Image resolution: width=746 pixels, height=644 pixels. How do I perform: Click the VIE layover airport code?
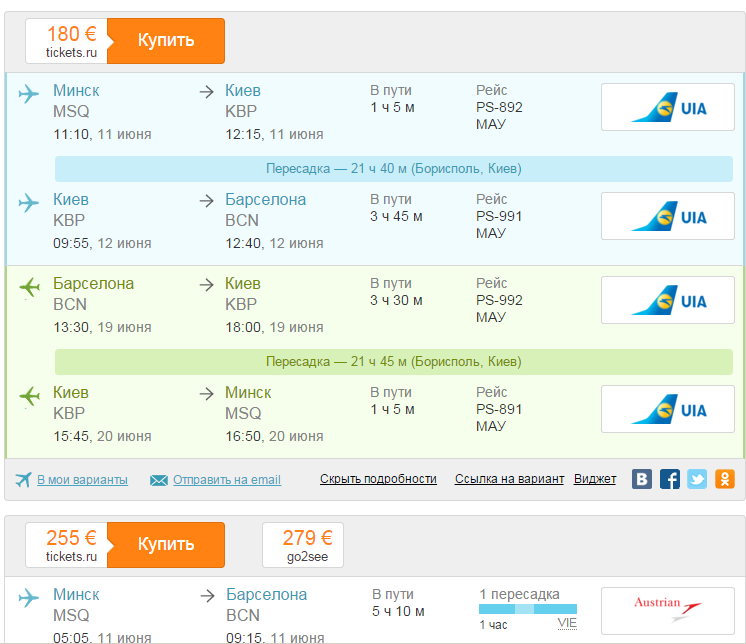click(x=567, y=623)
